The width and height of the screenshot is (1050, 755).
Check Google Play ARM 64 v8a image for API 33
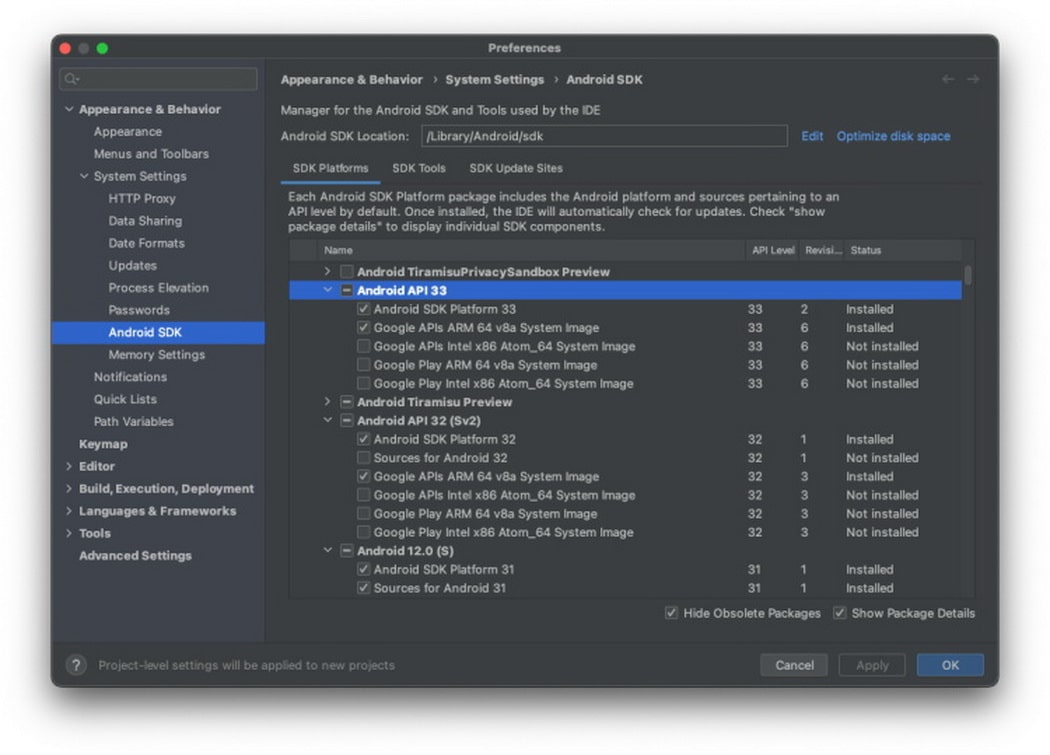(x=363, y=365)
